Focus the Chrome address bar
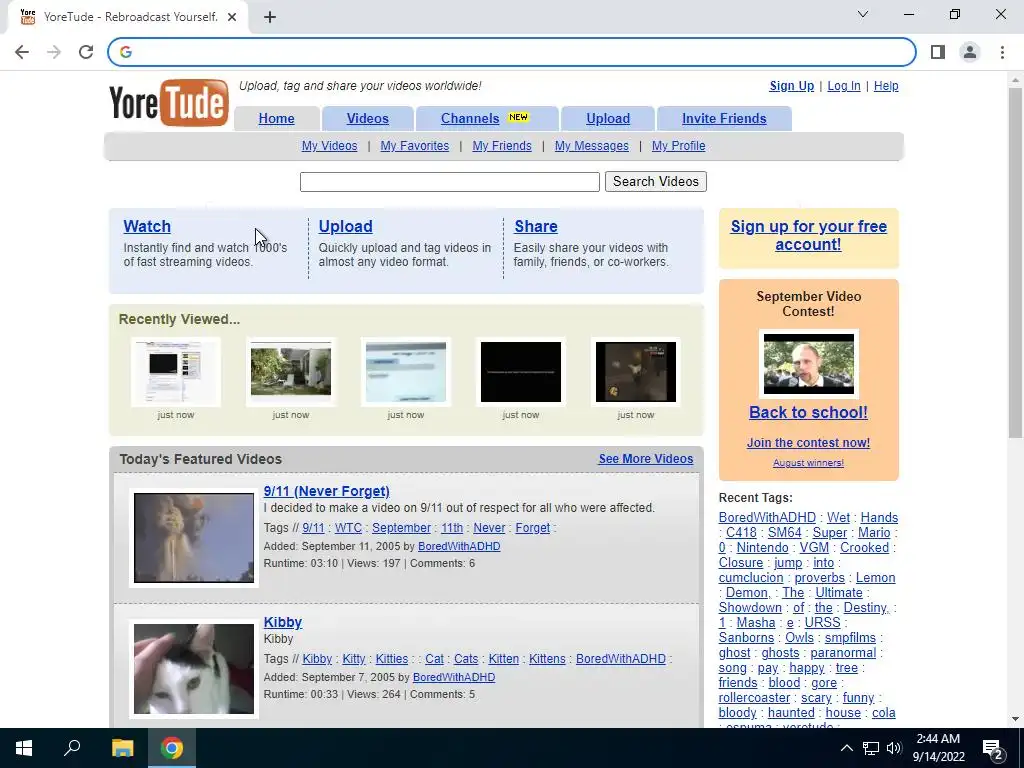This screenshot has height=768, width=1024. (512, 52)
